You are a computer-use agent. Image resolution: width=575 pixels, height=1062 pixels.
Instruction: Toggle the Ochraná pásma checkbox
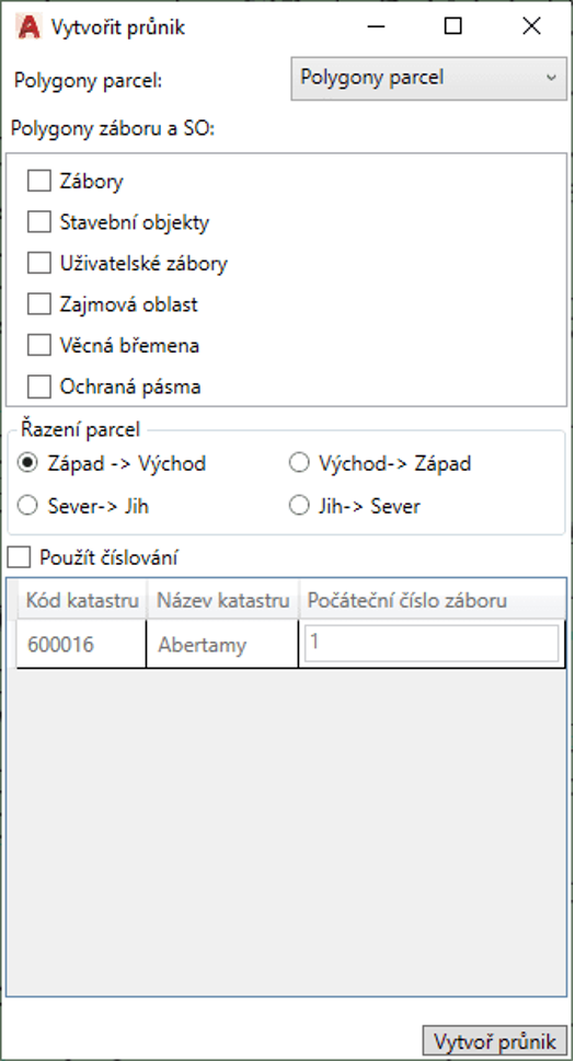[x=39, y=387]
